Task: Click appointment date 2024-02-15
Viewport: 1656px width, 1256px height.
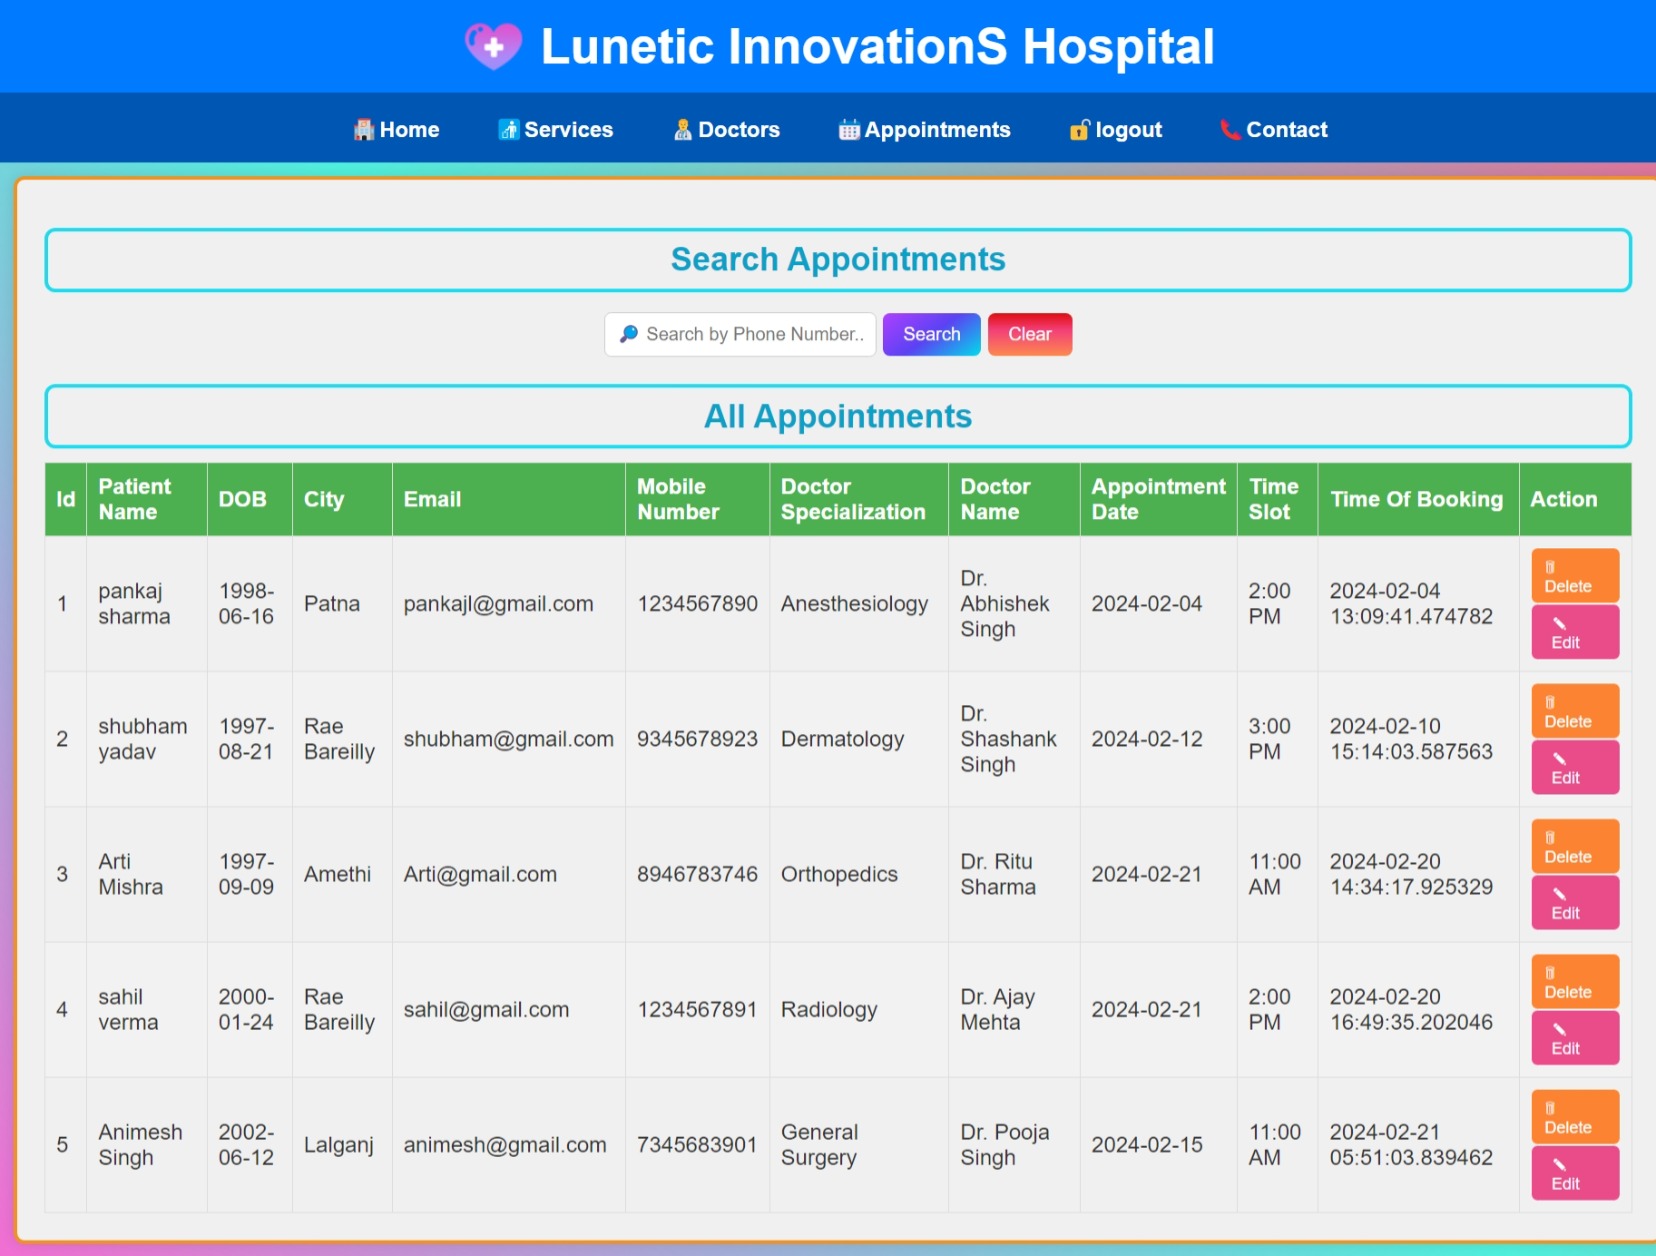Action: 1147,1145
